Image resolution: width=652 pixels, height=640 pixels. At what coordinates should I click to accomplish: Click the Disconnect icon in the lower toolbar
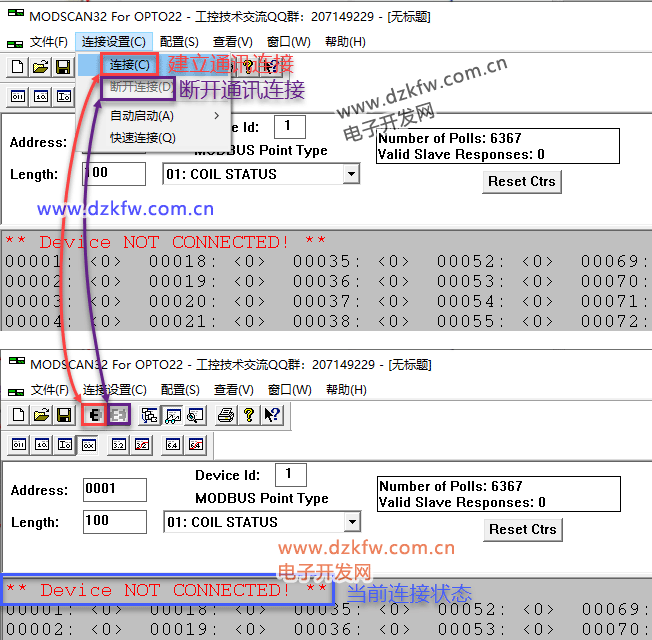point(119,415)
